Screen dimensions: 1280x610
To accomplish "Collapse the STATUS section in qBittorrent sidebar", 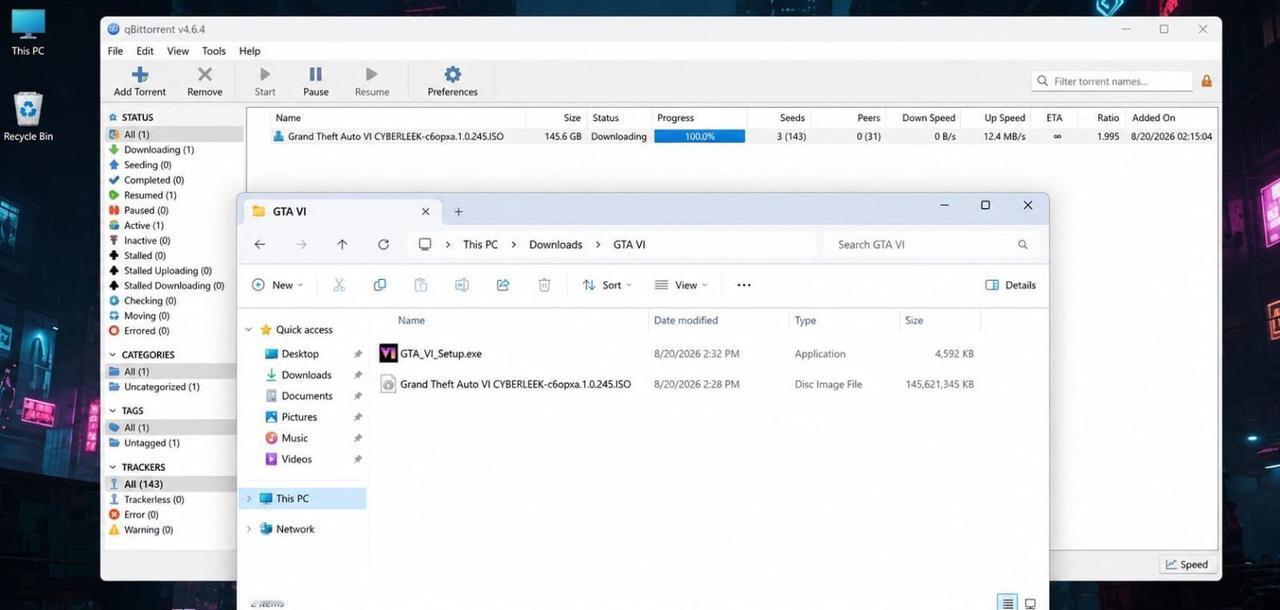I will [x=112, y=118].
